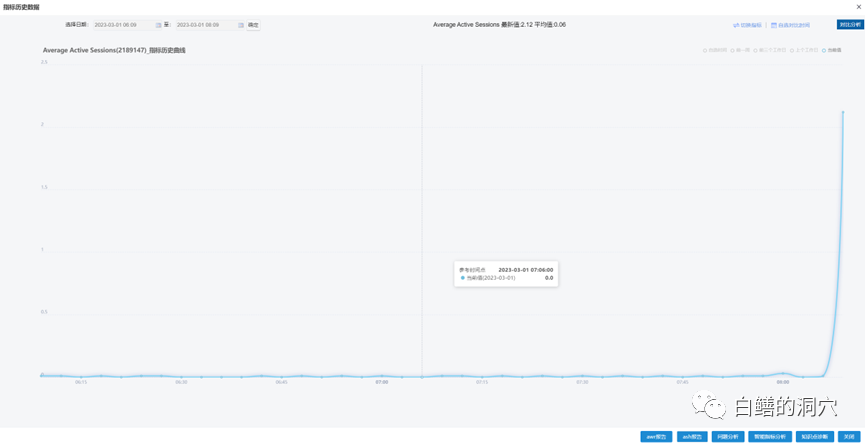This screenshot has height=444, width=865.
Task: Click the 知识点诊断 button
Action: (816, 437)
